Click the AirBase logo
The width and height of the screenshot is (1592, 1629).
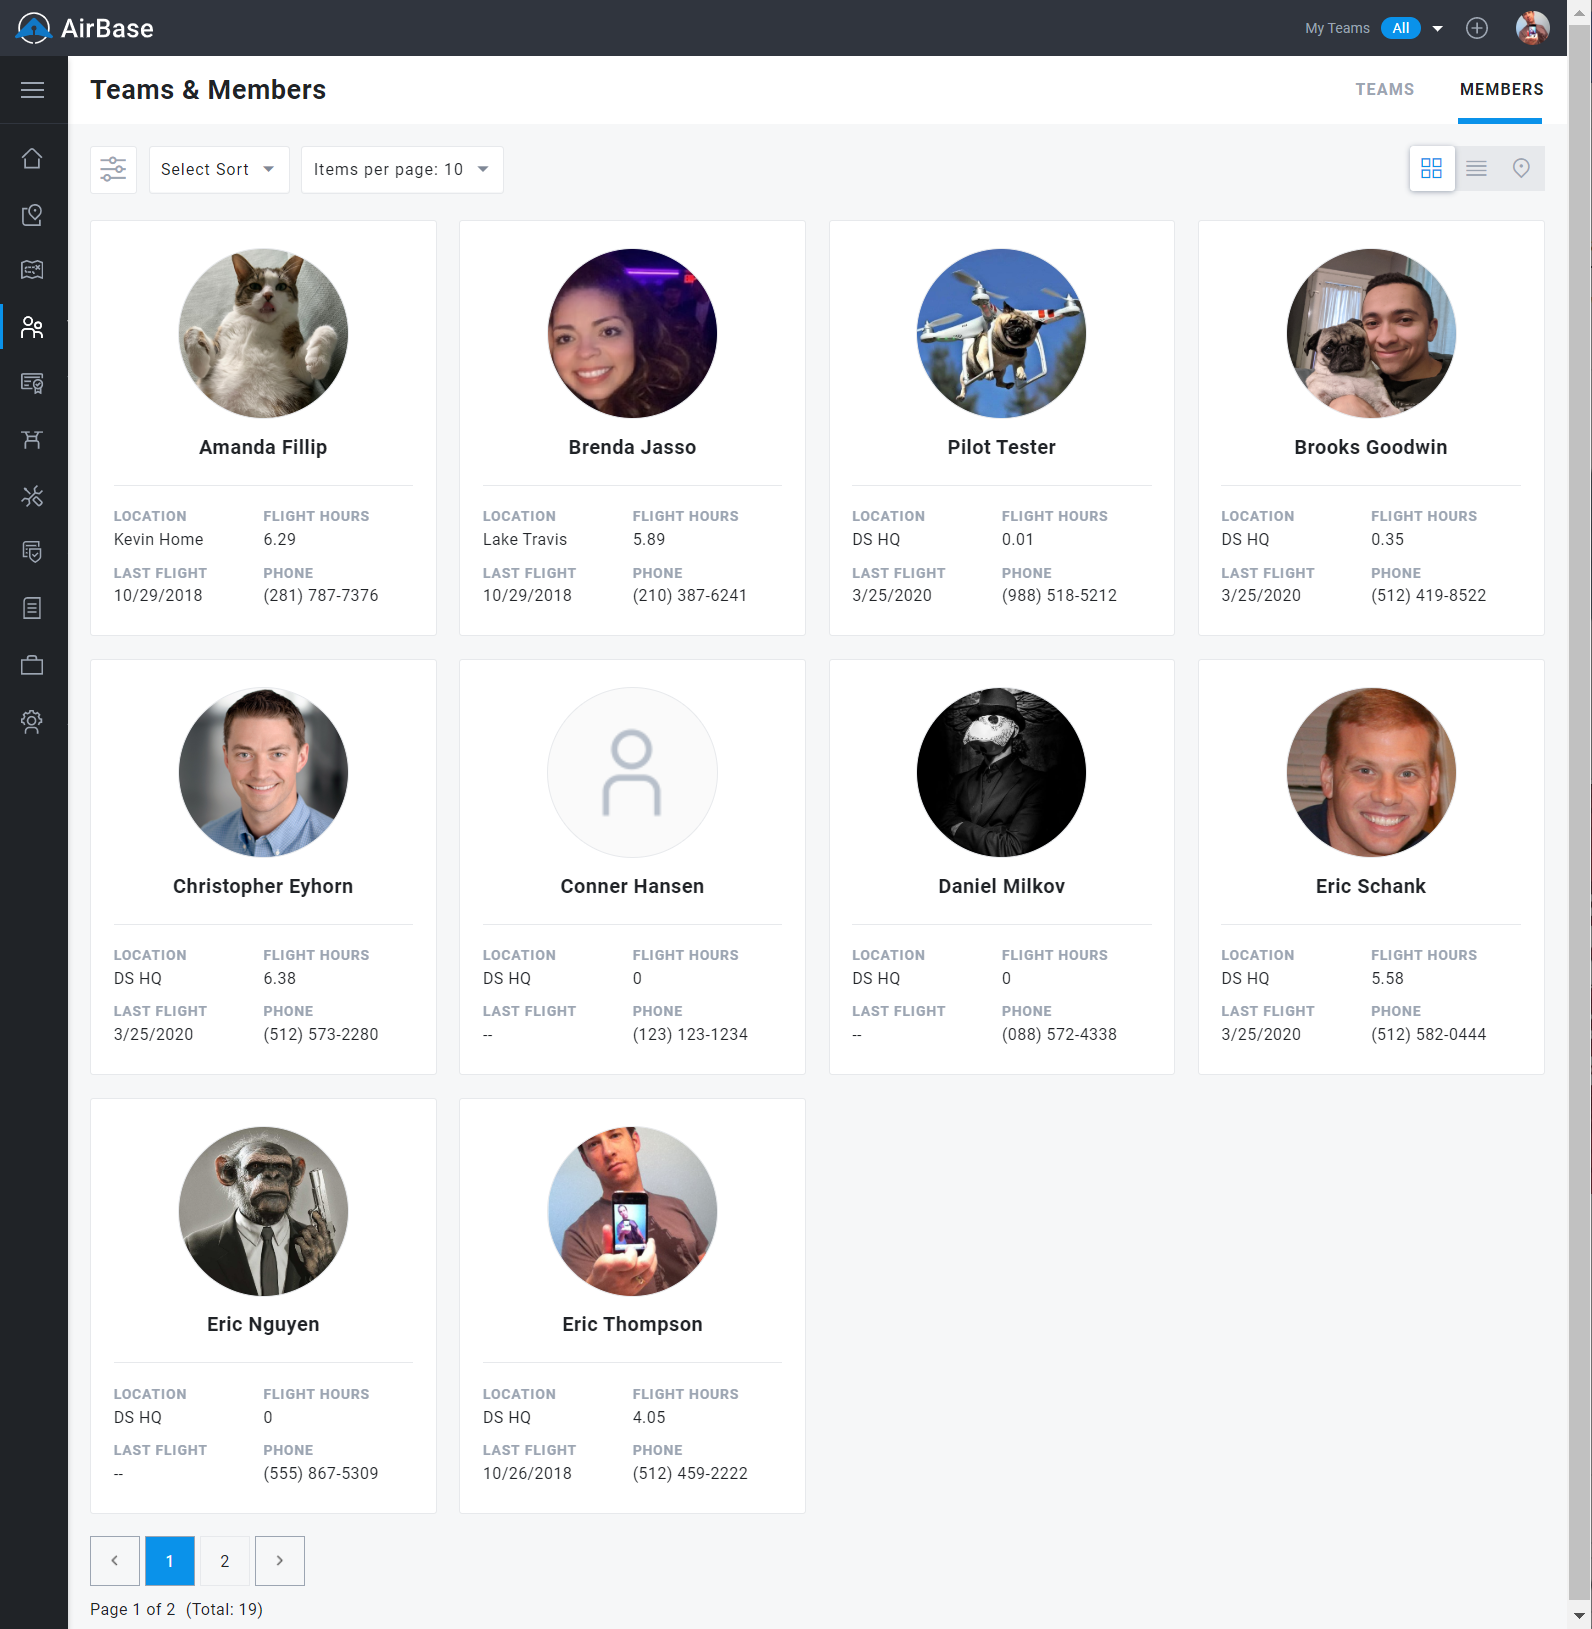[x=86, y=28]
